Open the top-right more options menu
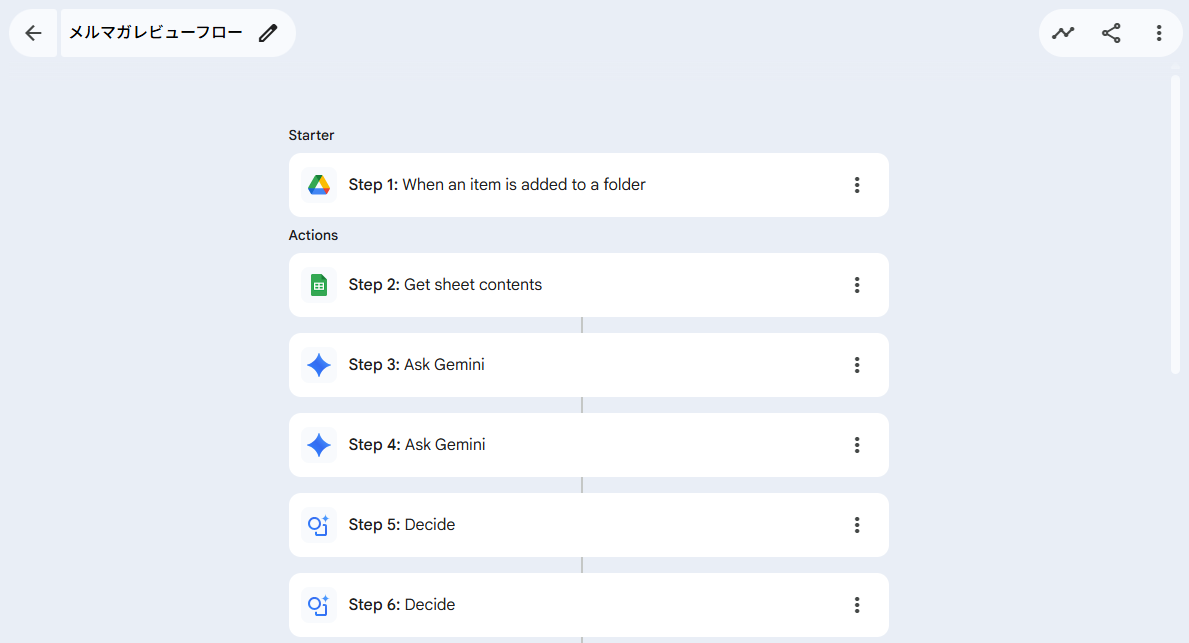The height and width of the screenshot is (643, 1189). click(1159, 33)
